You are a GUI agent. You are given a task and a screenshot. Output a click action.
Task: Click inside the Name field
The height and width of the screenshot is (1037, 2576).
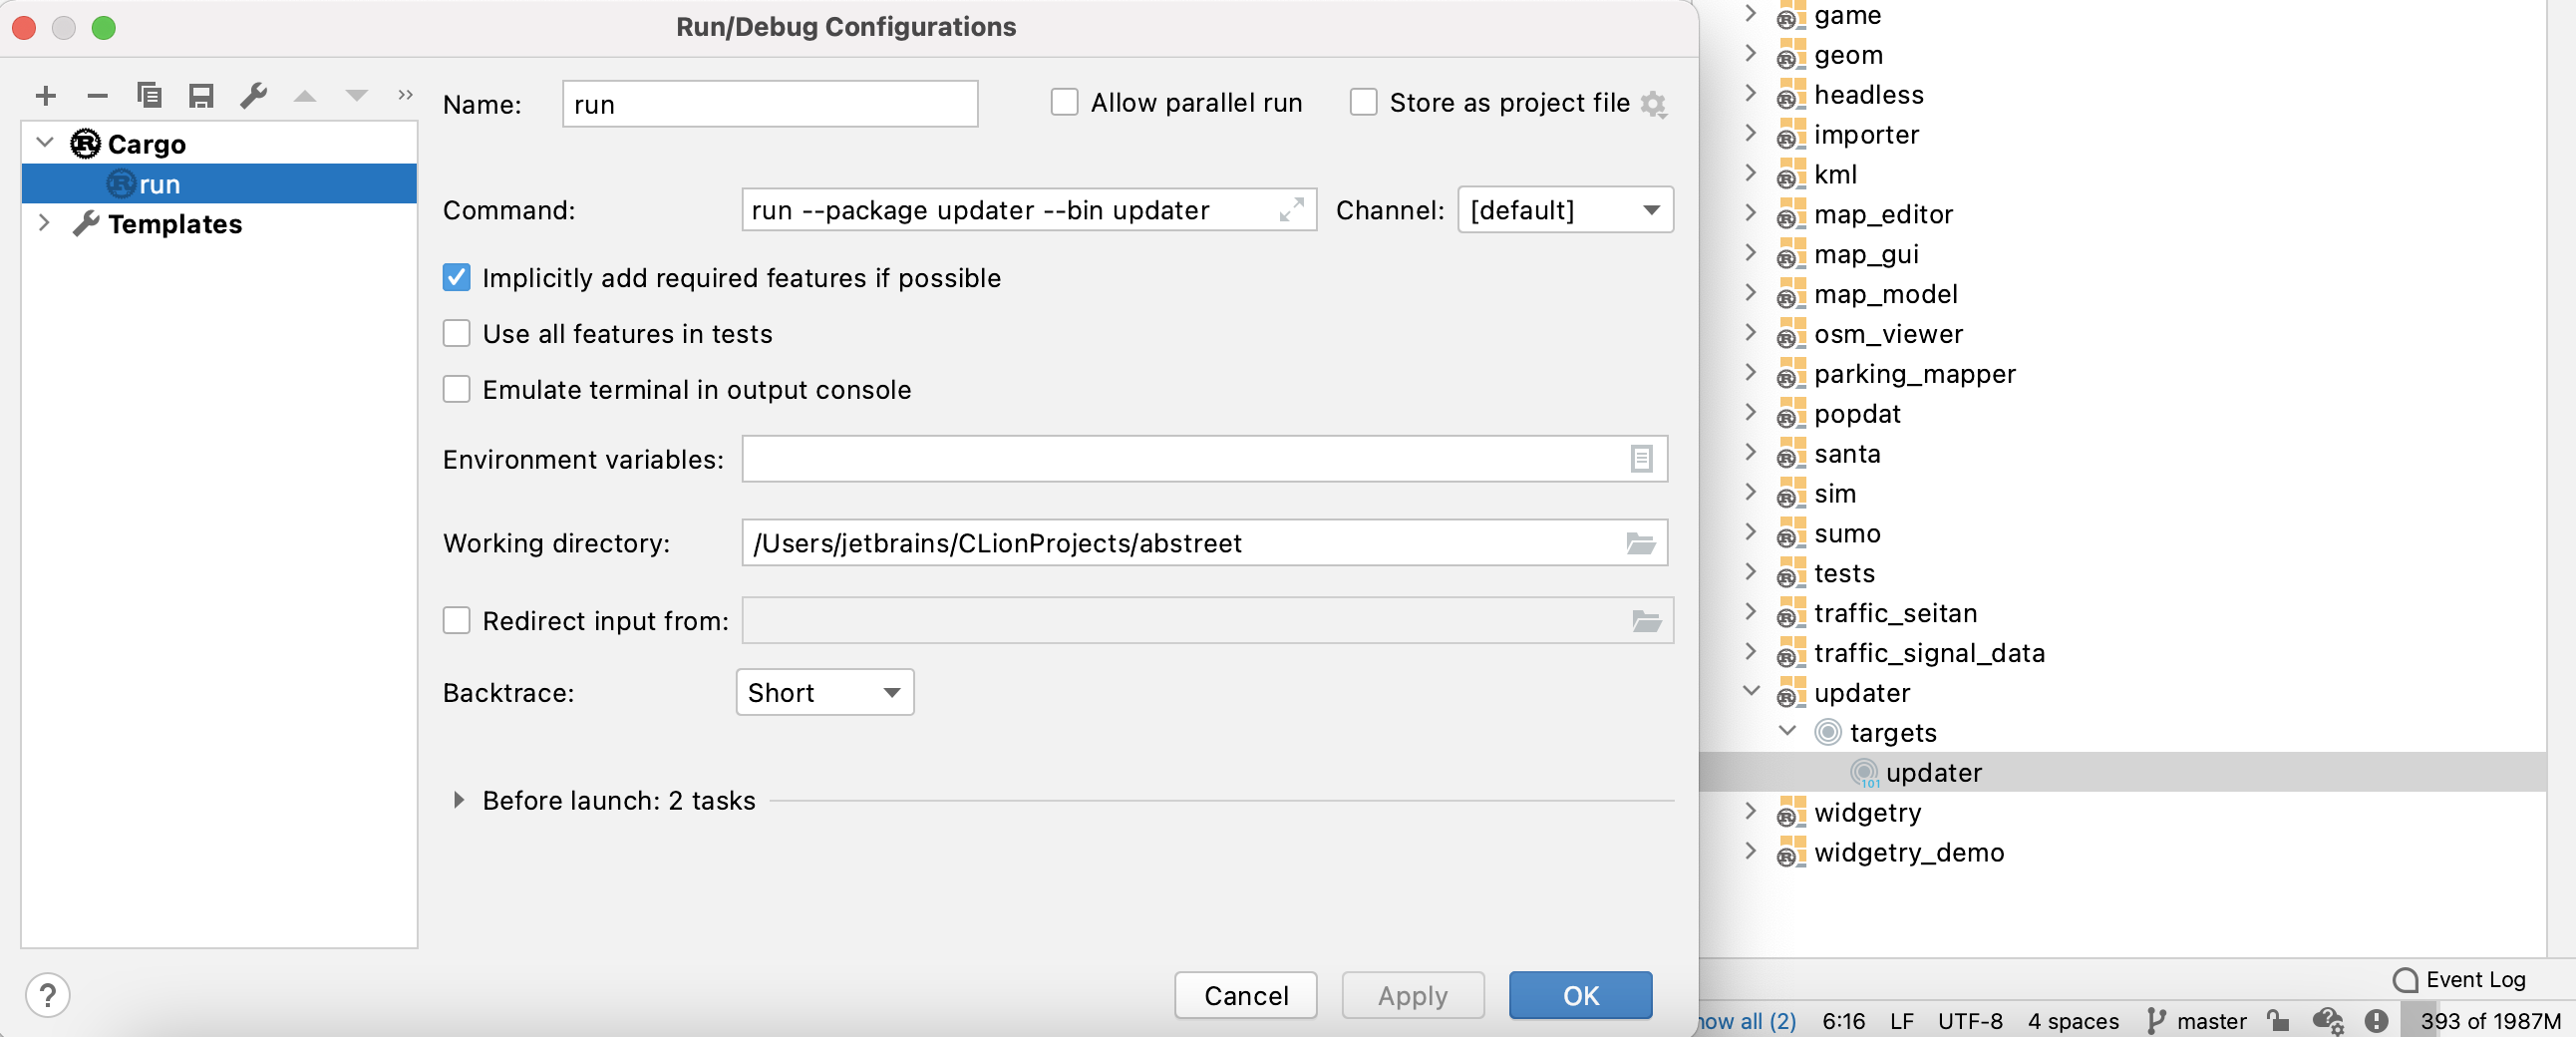[769, 103]
